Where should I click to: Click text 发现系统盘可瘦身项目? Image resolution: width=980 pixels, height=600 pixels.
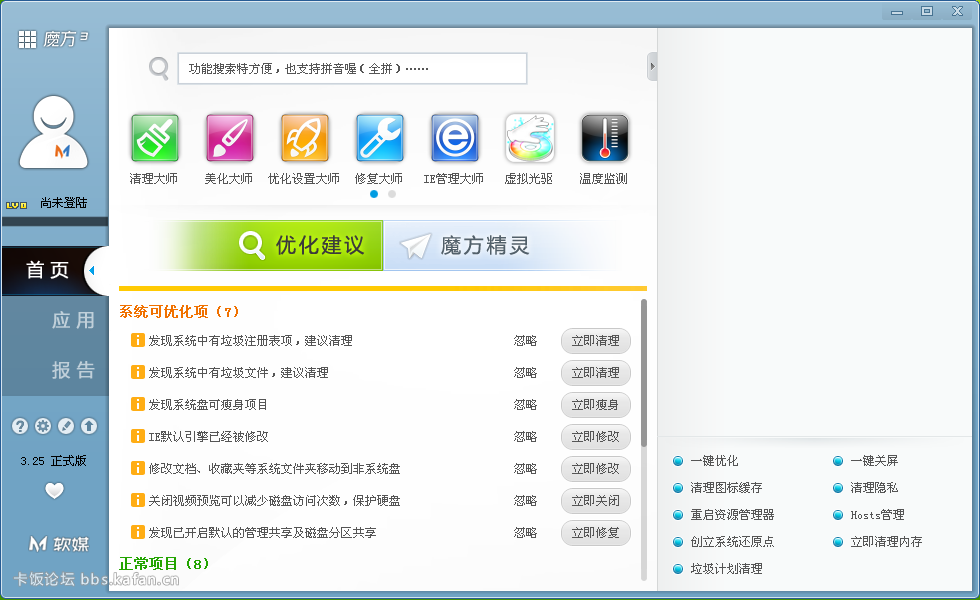(208, 404)
